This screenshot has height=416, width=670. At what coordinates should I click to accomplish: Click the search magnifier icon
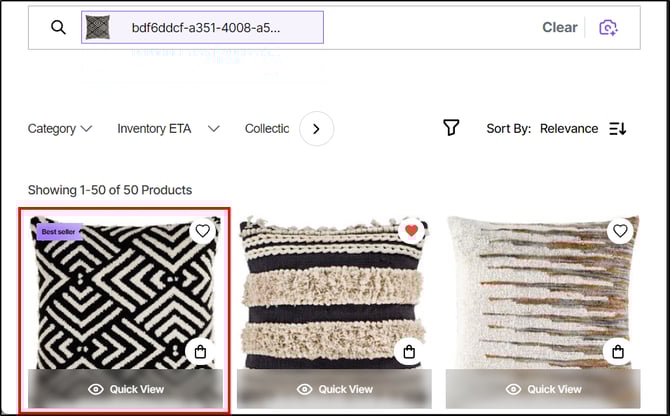[59, 28]
